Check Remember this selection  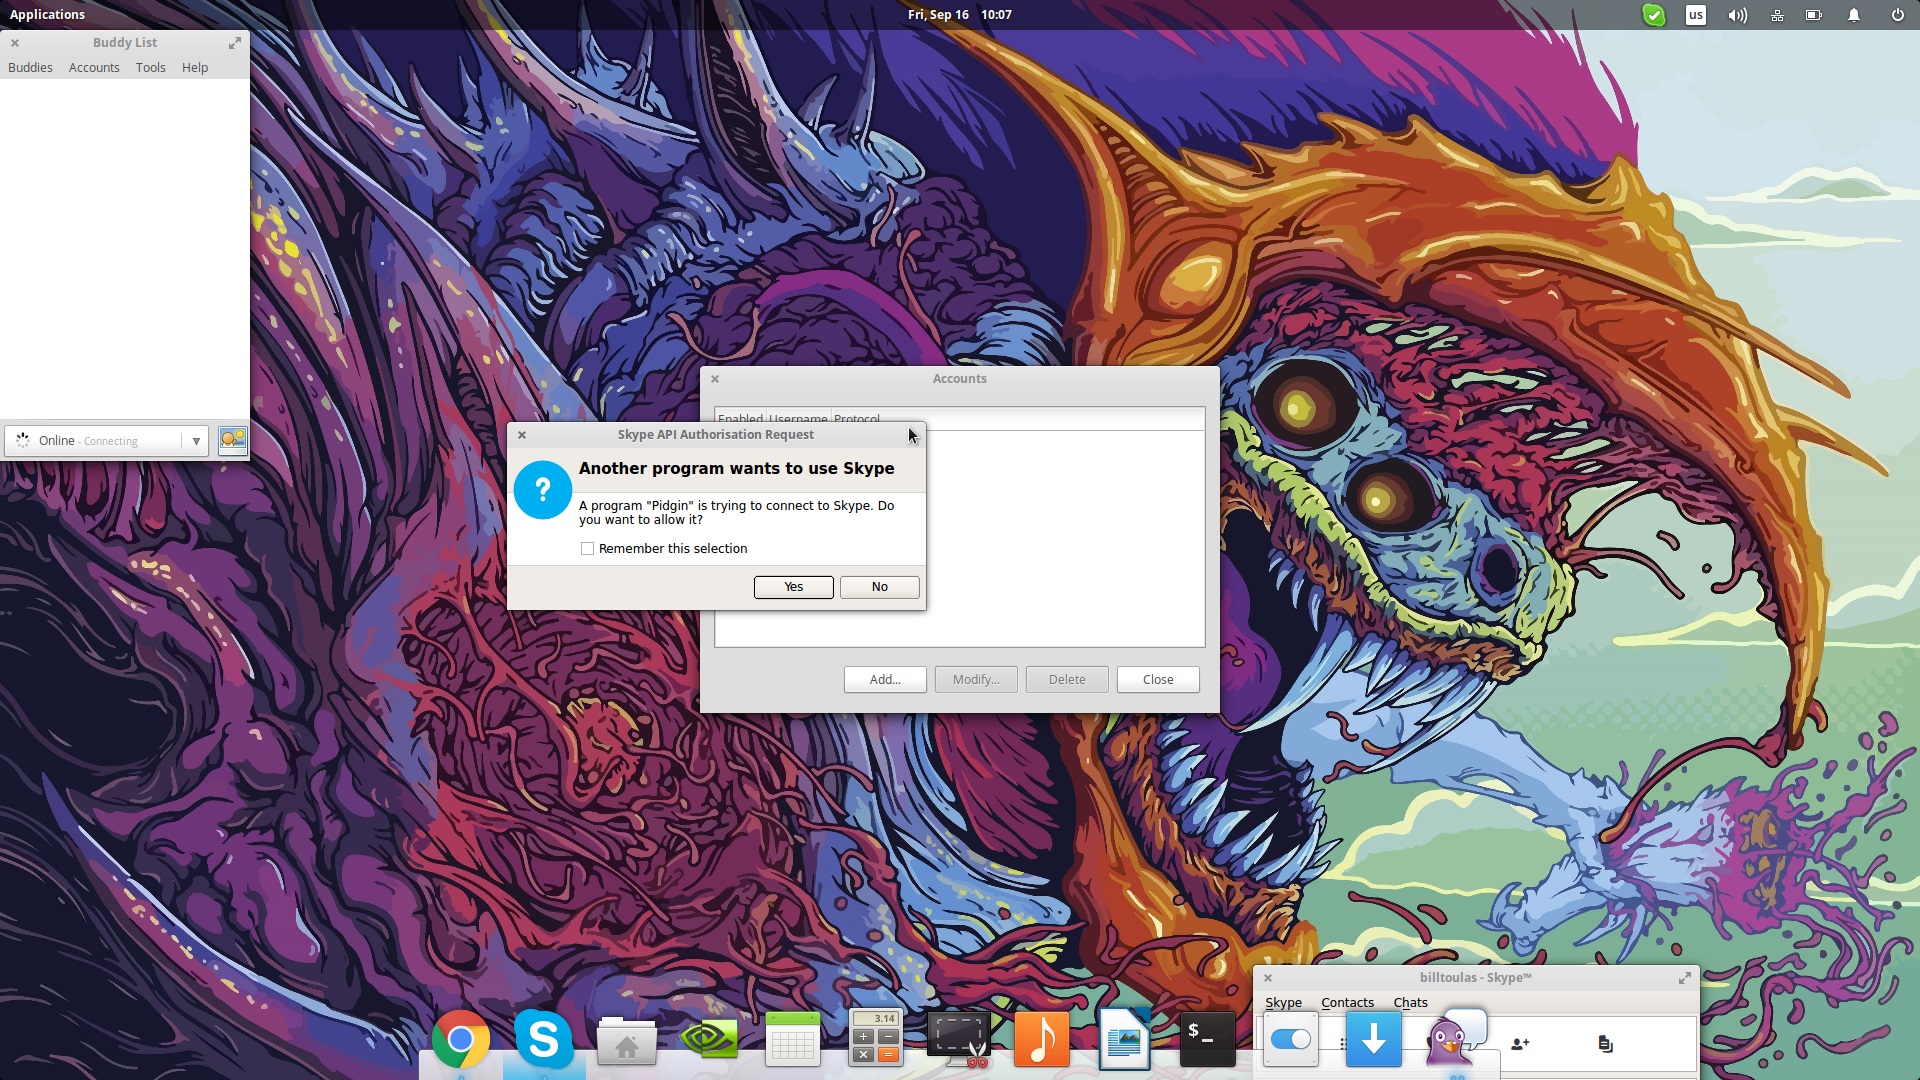pos(588,549)
